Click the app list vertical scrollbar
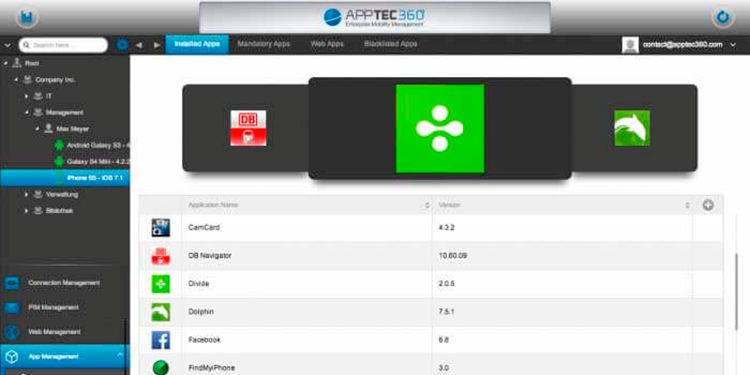Viewport: 750px width, 375px height. (737, 291)
